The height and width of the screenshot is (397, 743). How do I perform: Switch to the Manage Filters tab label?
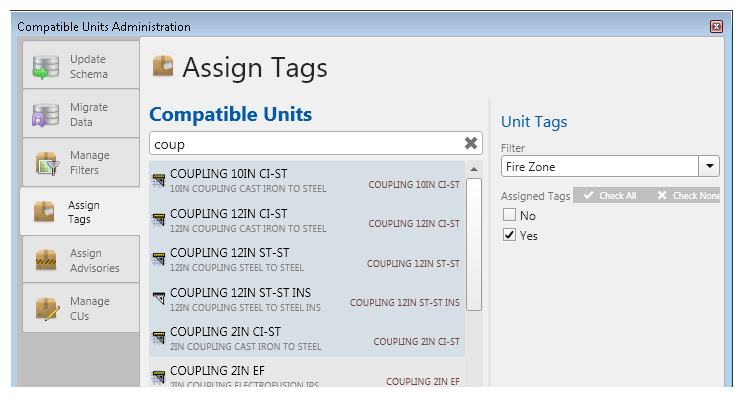click(x=90, y=162)
